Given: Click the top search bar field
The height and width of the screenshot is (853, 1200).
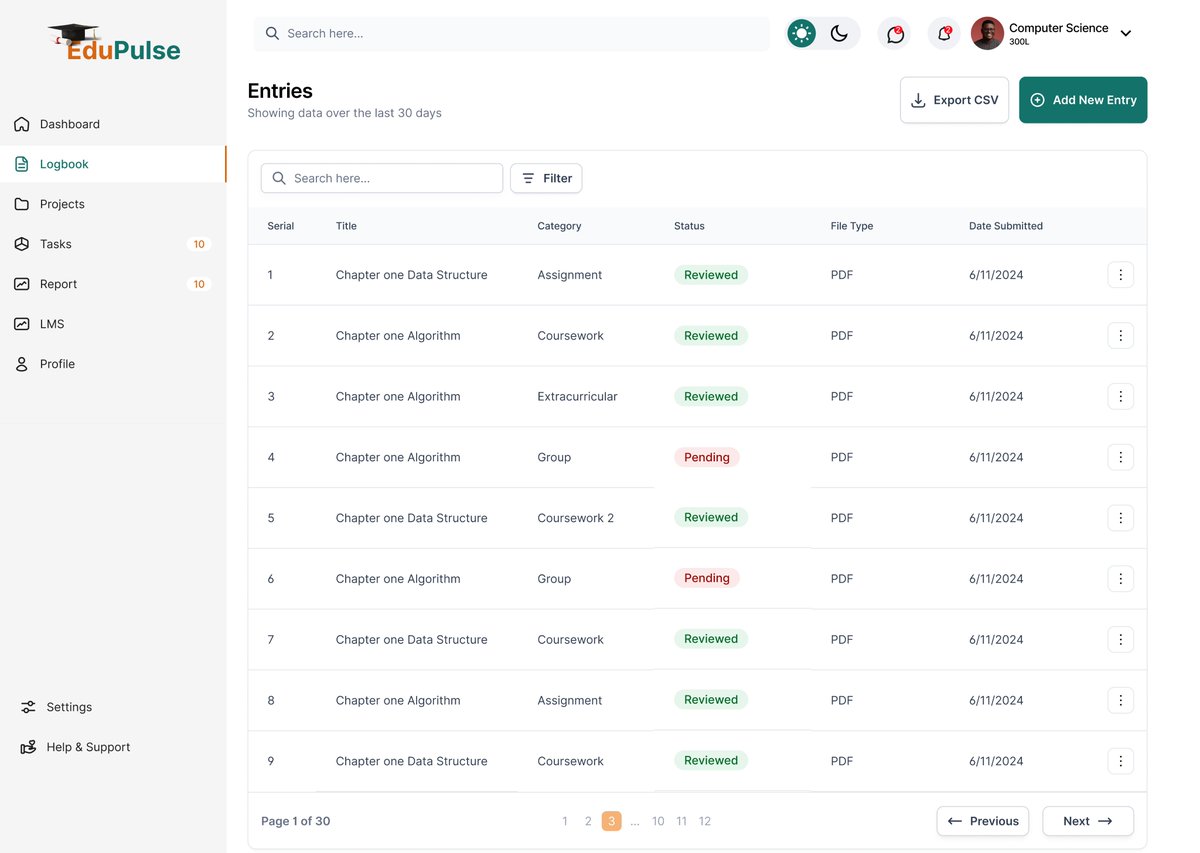Looking at the screenshot, I should 512,34.
